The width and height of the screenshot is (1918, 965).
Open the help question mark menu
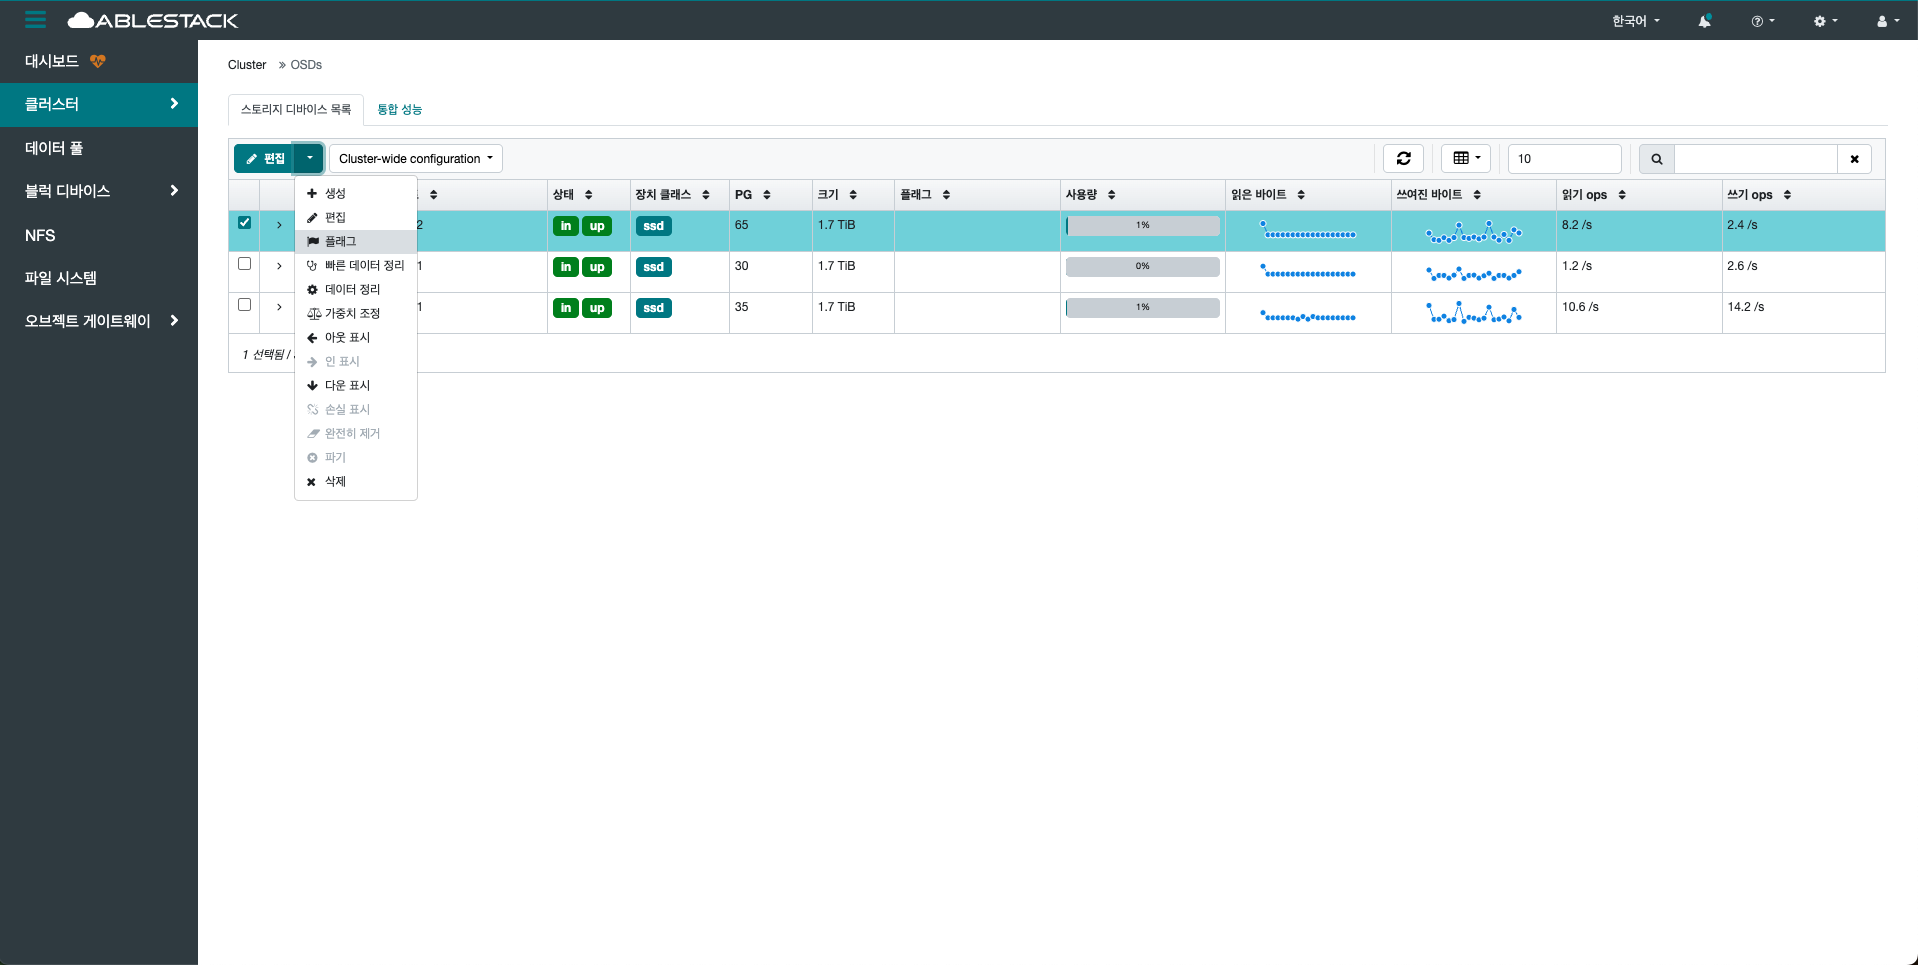1762,21
